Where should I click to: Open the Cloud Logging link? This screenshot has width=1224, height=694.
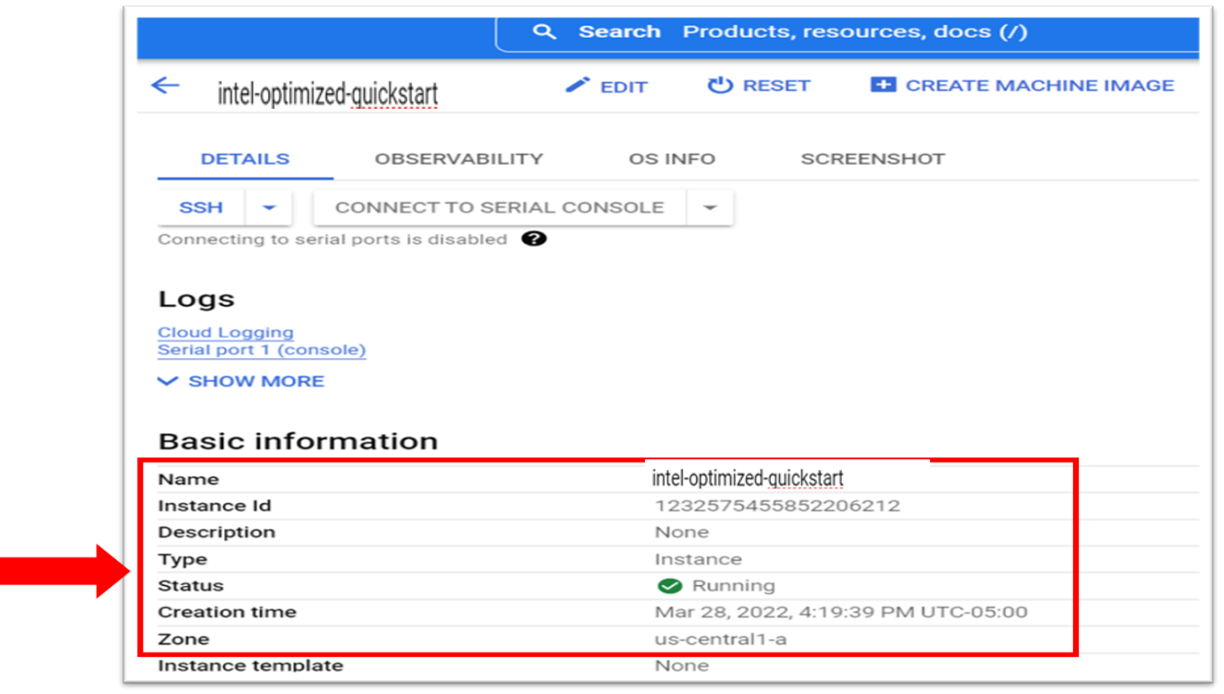(226, 332)
